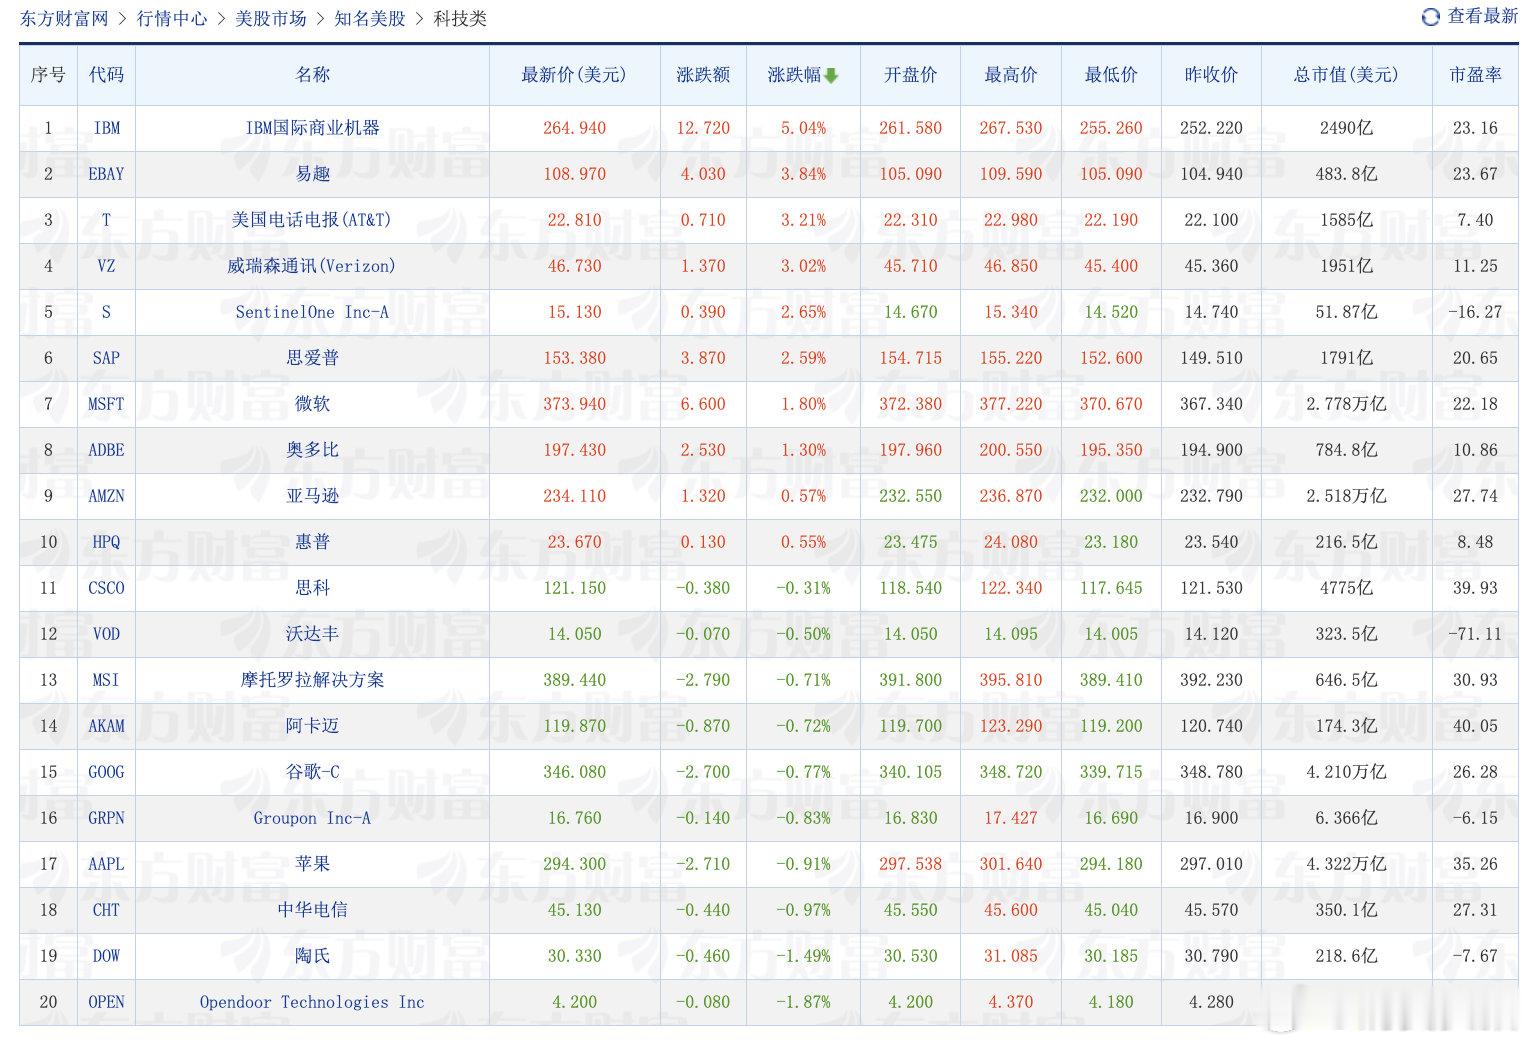Click the ADBE ticker code
Image resolution: width=1532 pixels, height=1048 pixels.
106,450
